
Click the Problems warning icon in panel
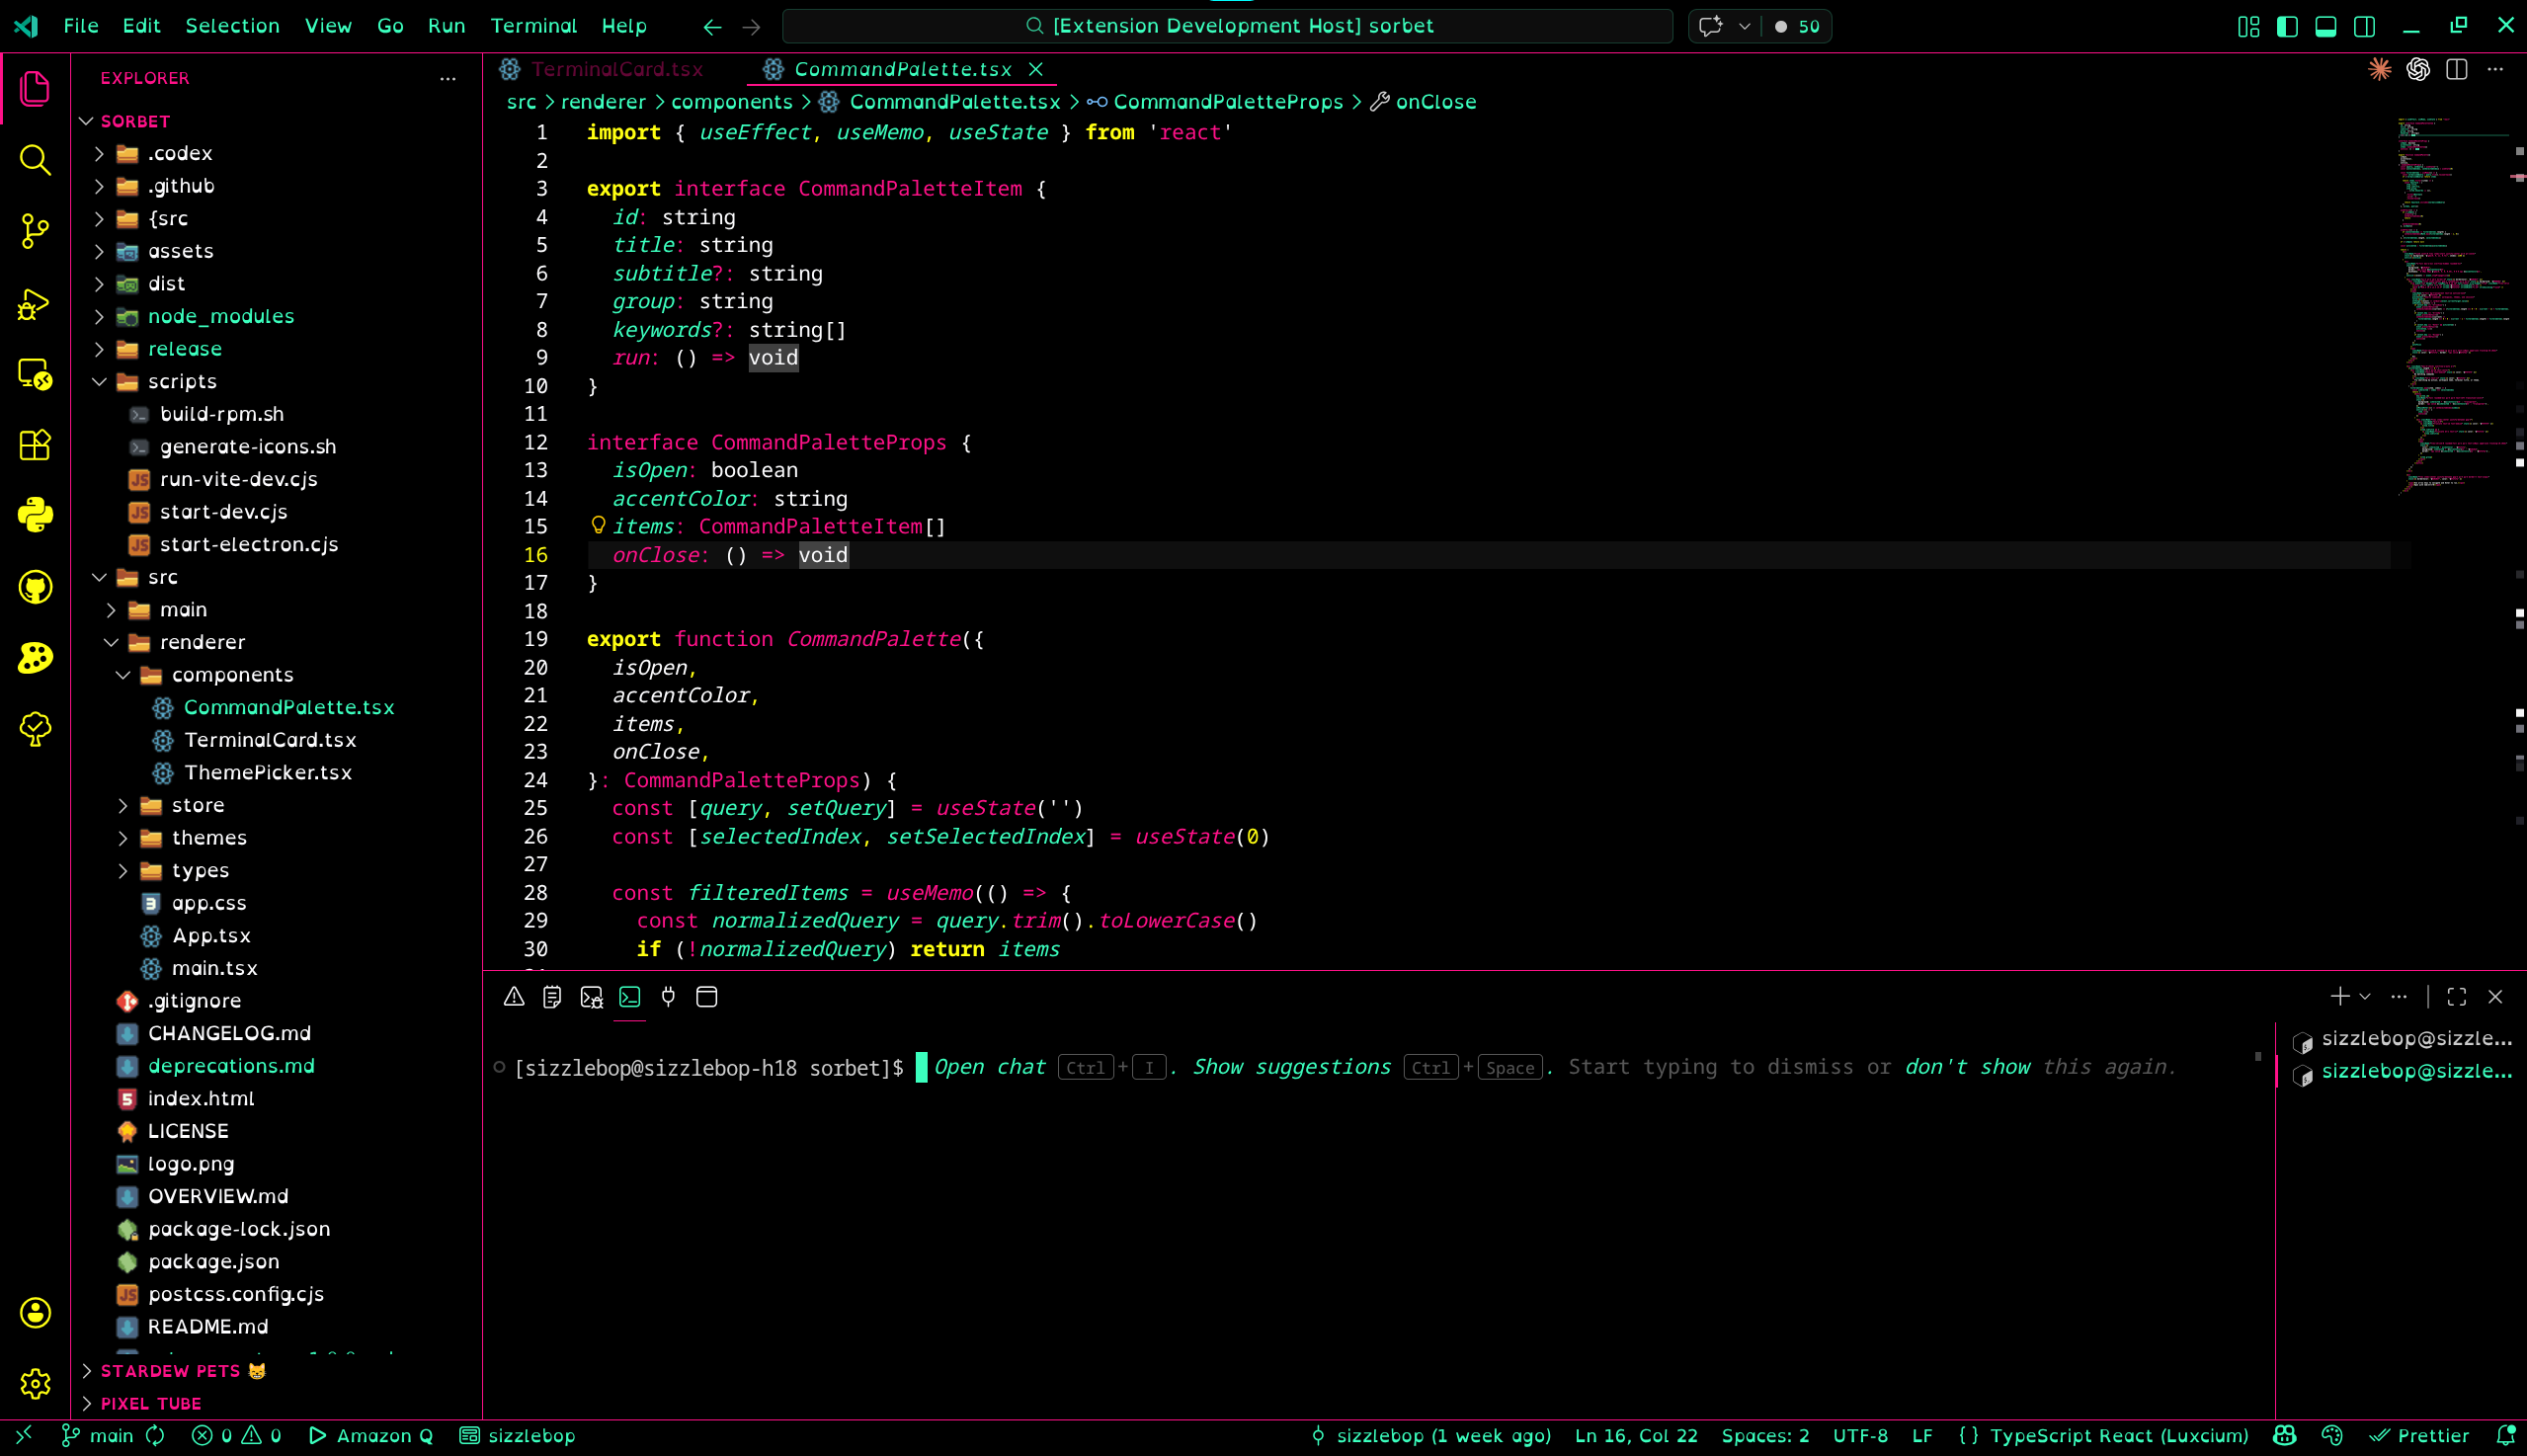[514, 997]
